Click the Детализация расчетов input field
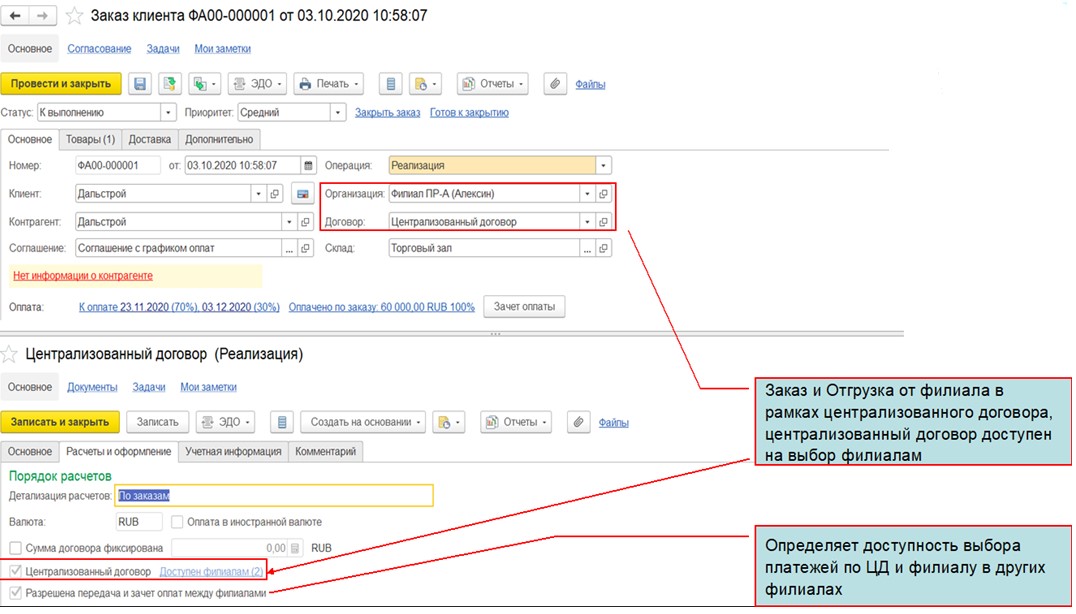Viewport: 1076px width, 614px height. pos(273,495)
